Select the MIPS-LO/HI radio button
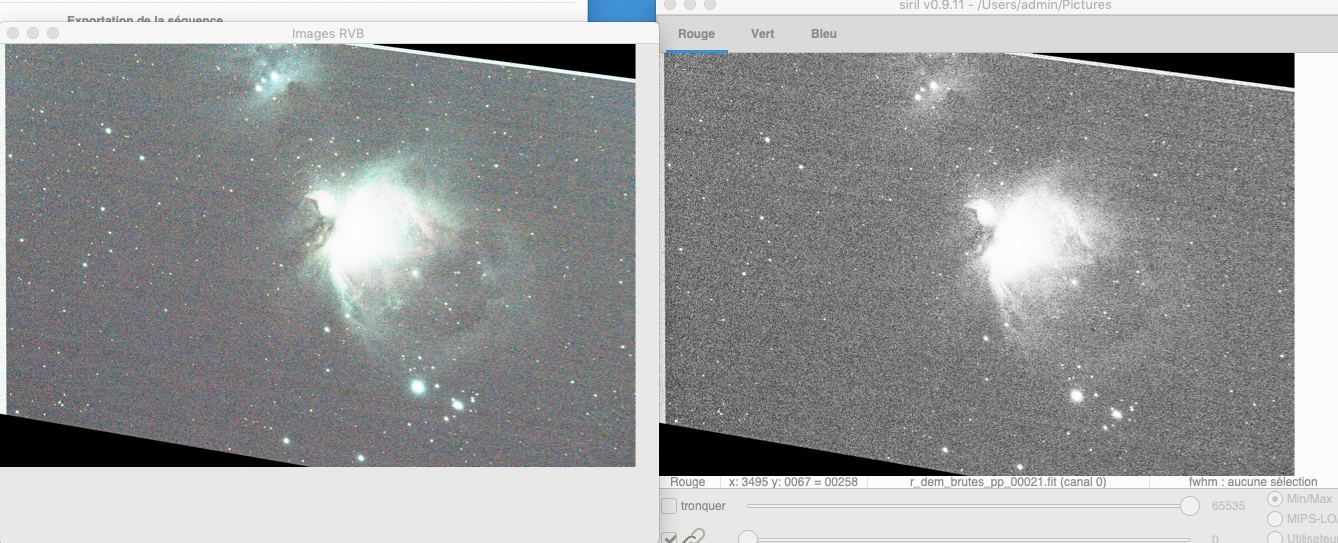Image resolution: width=1338 pixels, height=543 pixels. 1274,519
